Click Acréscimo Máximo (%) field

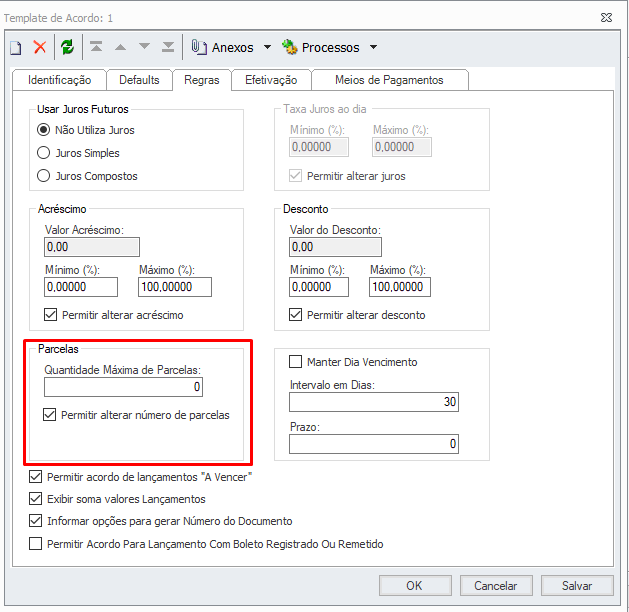[x=175, y=287]
